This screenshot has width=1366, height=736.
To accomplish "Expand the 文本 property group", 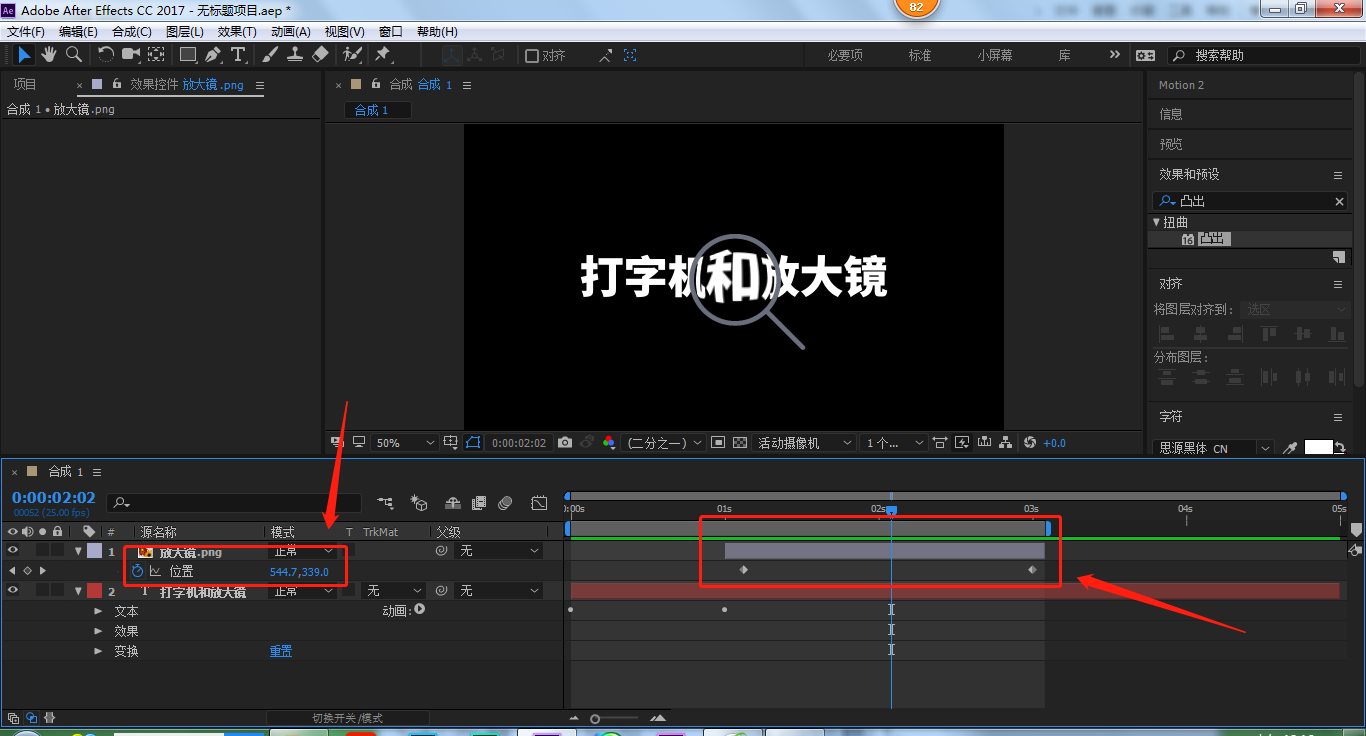I will pos(98,610).
